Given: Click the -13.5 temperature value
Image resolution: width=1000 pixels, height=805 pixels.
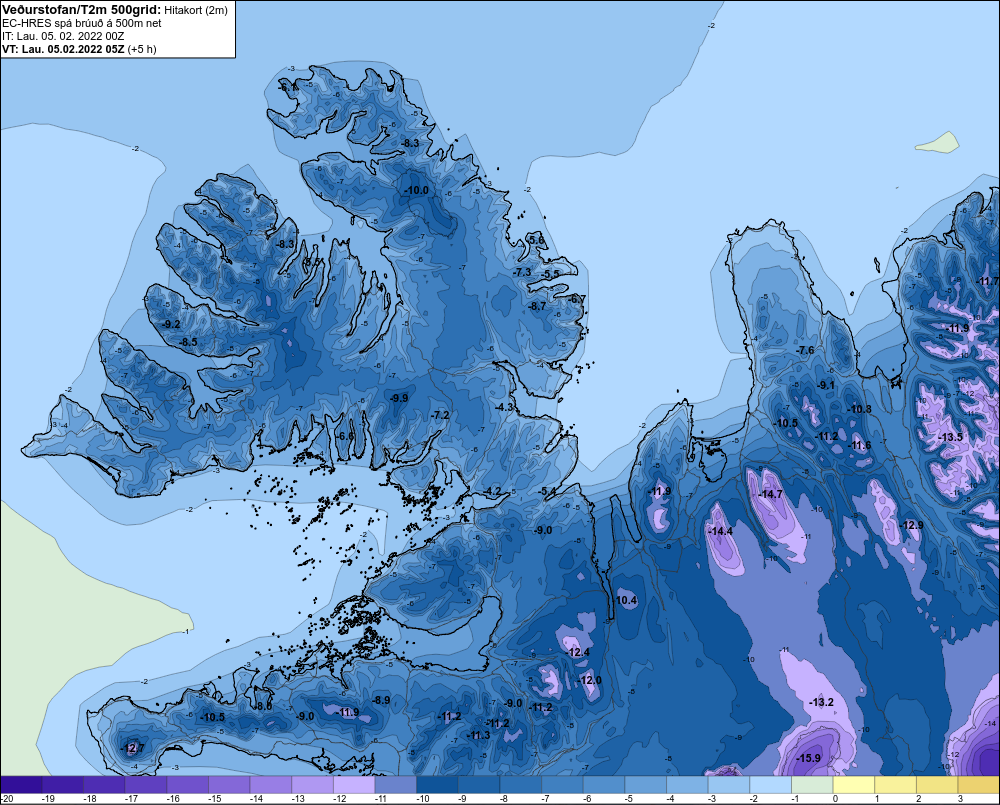Looking at the screenshot, I should (950, 437).
